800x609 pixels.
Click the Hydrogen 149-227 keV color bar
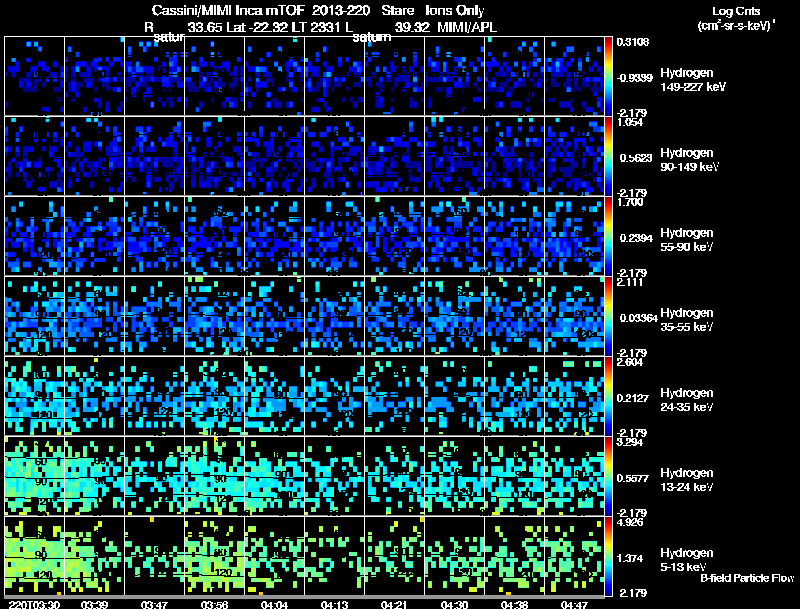(x=610, y=76)
